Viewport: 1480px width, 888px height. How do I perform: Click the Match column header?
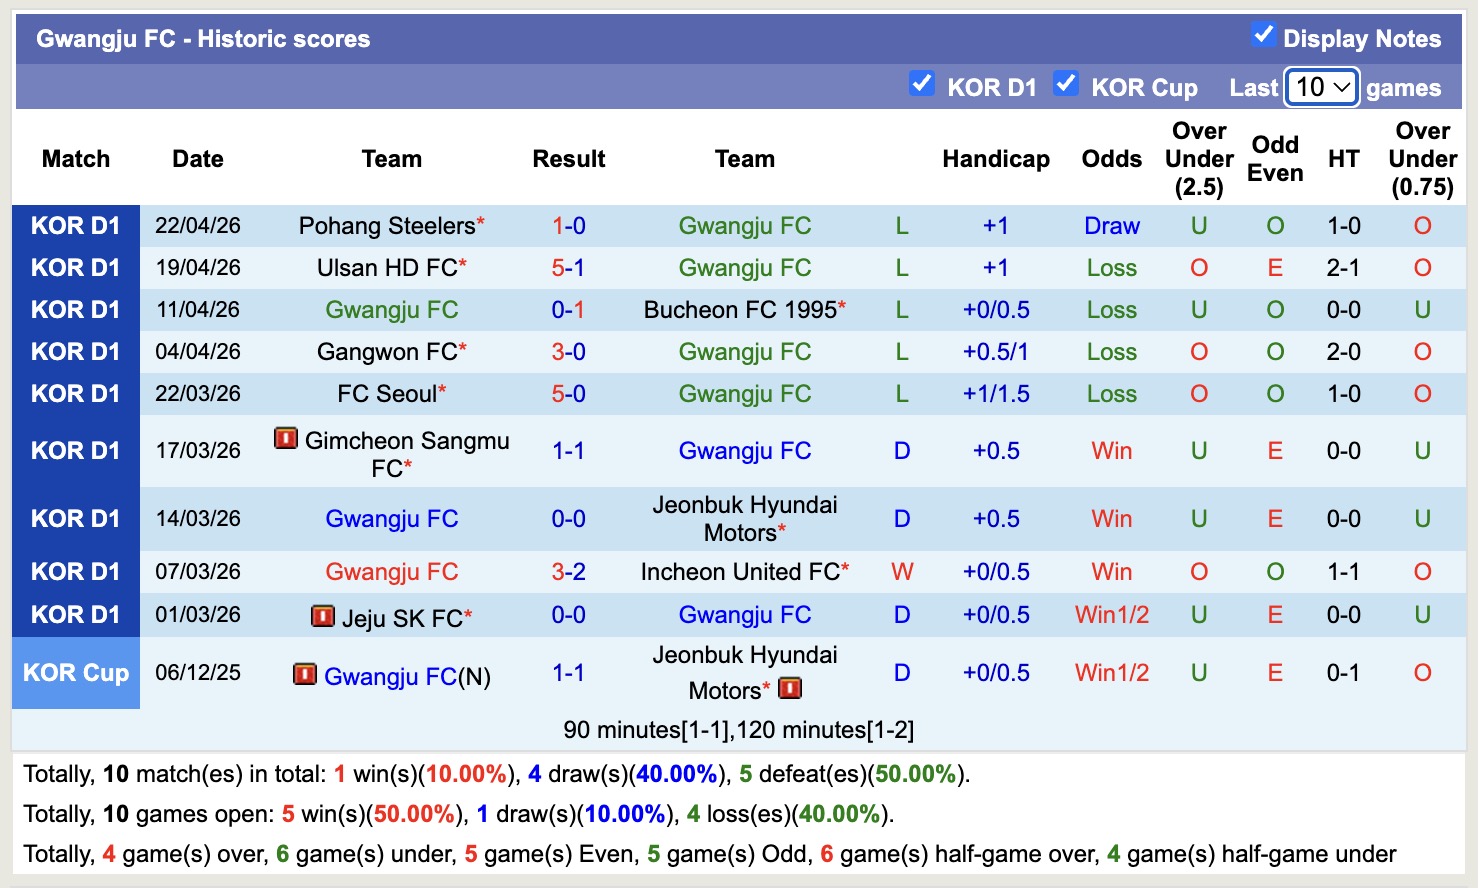[x=76, y=158]
